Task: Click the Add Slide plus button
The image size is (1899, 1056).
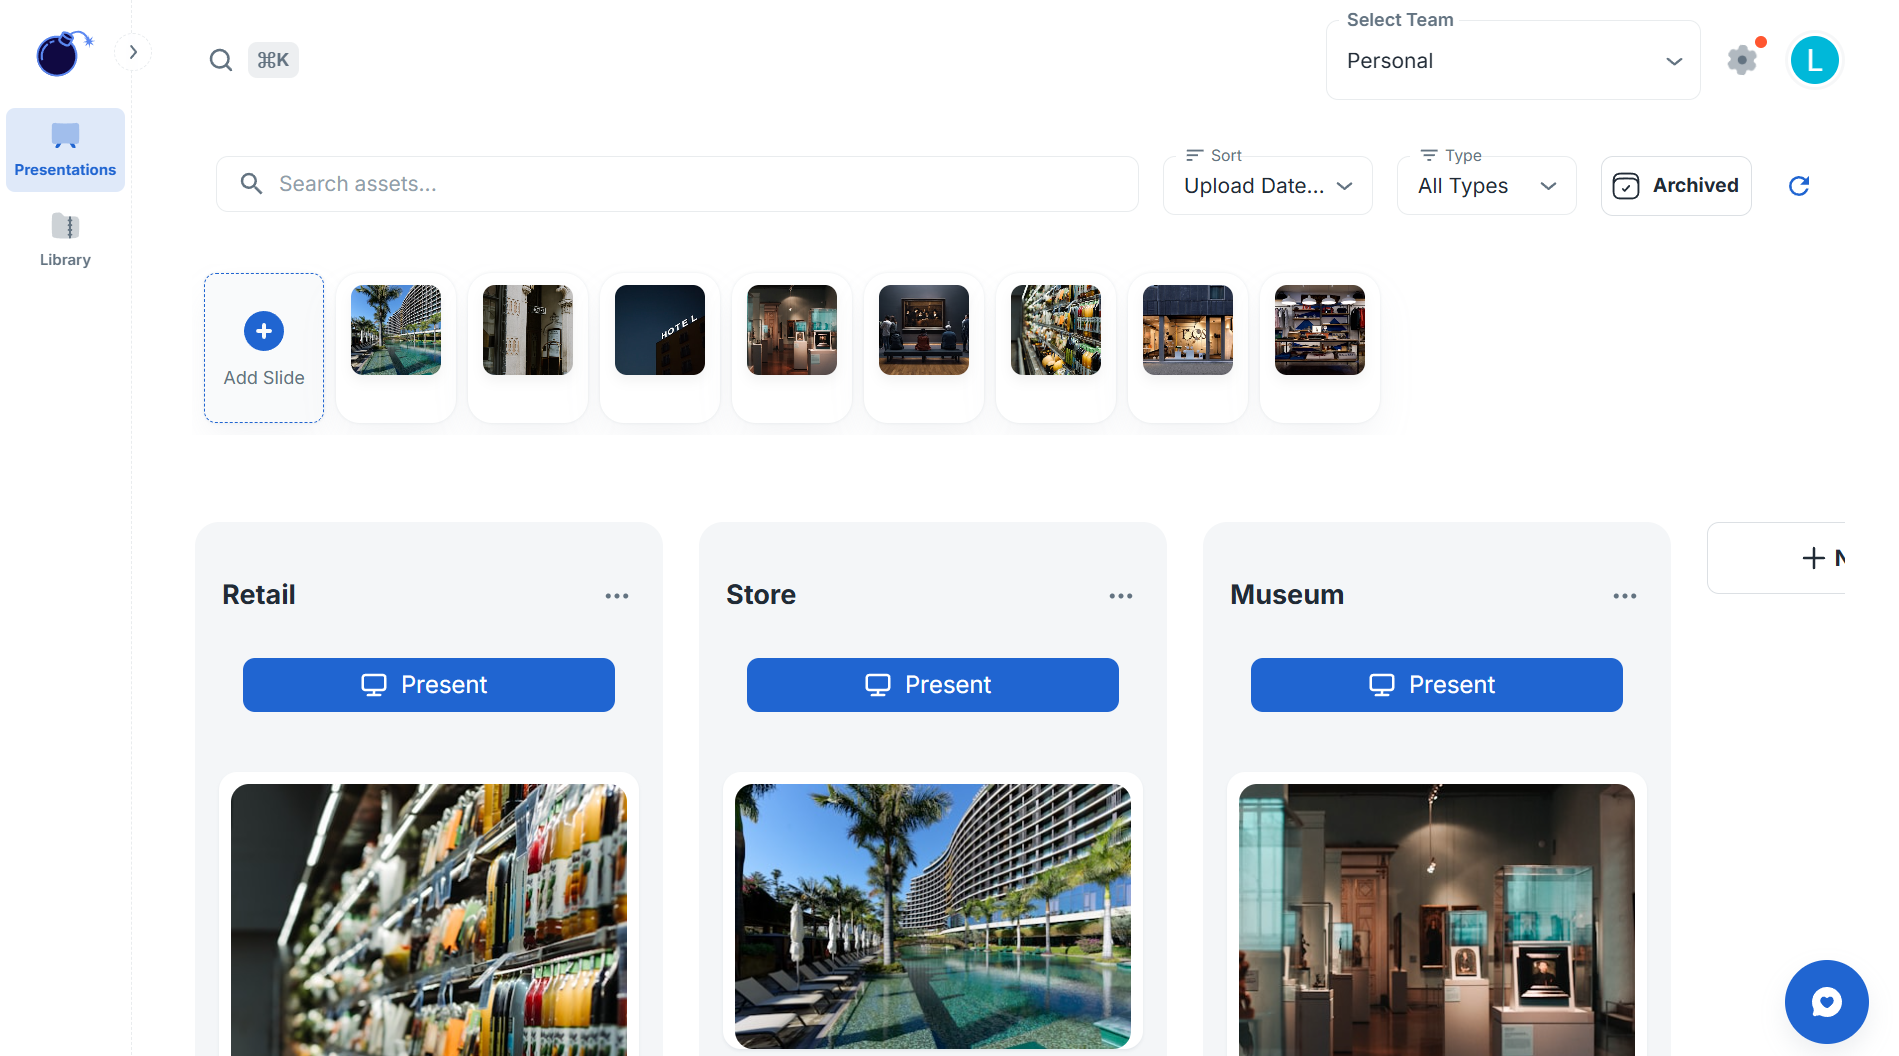Action: (264, 331)
